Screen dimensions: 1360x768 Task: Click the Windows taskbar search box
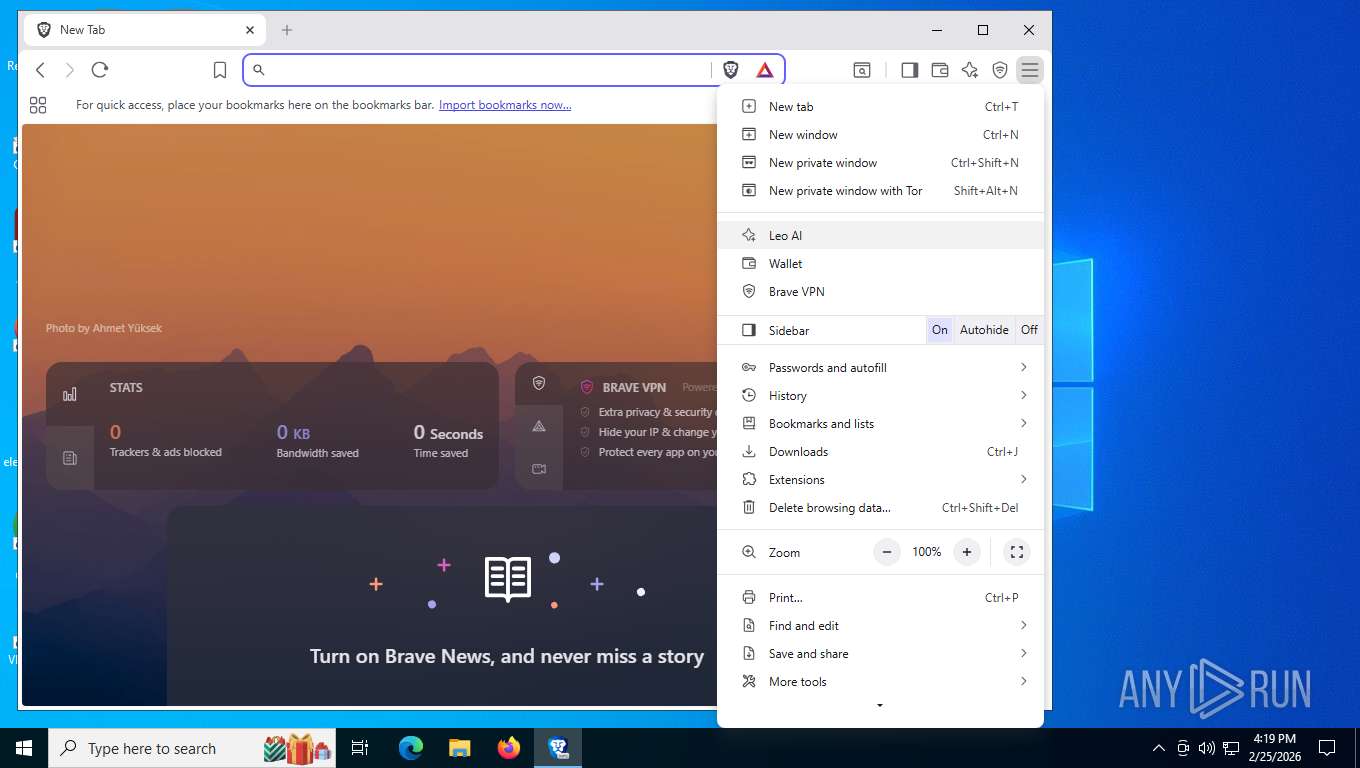190,748
